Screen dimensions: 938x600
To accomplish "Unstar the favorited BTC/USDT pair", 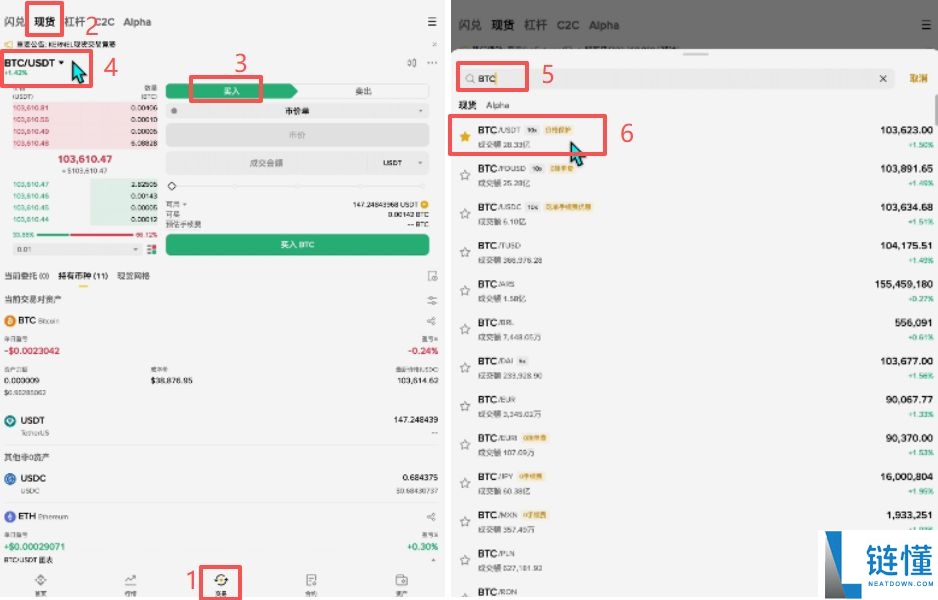I will click(x=465, y=134).
